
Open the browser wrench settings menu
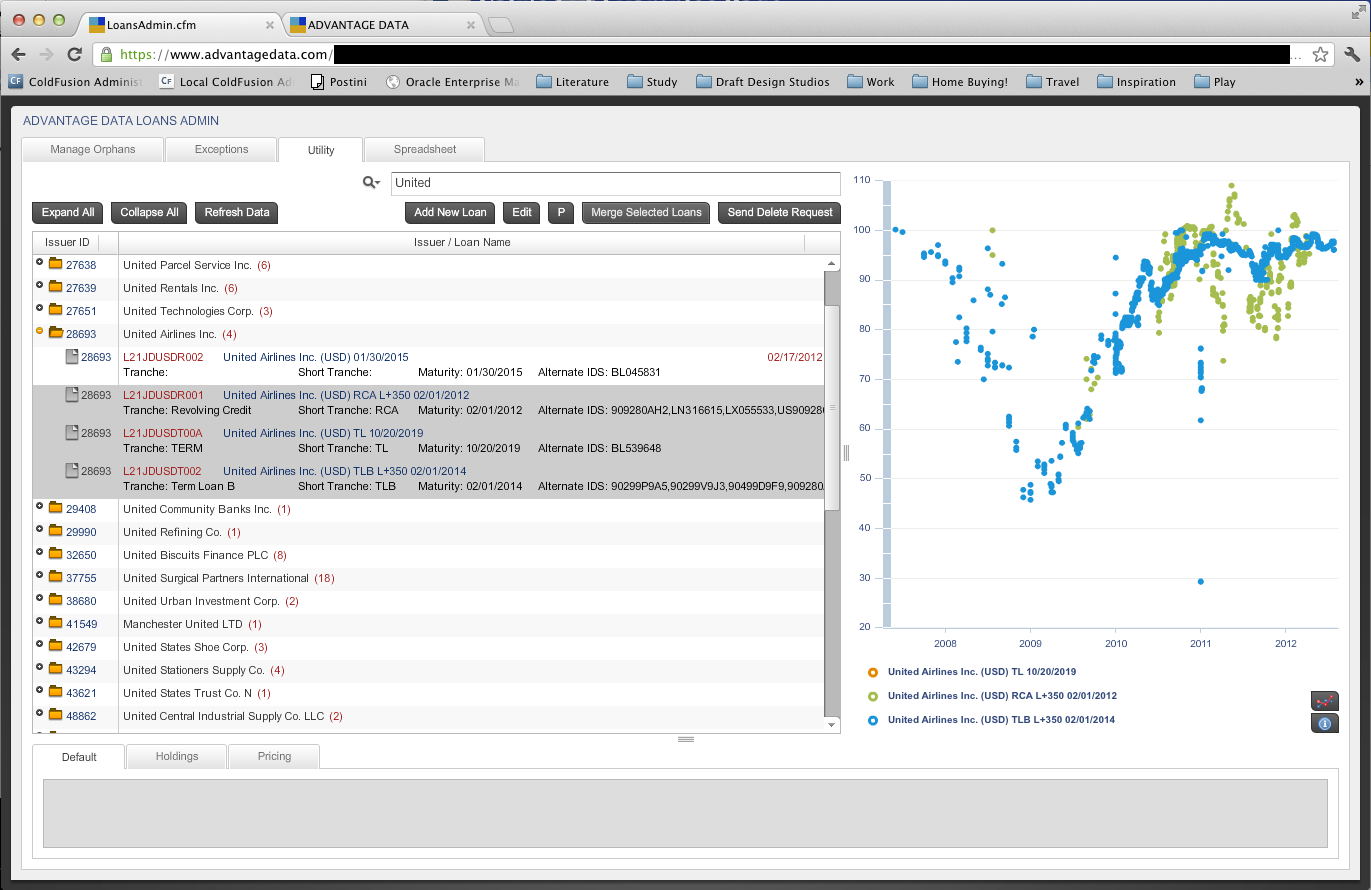(1353, 54)
